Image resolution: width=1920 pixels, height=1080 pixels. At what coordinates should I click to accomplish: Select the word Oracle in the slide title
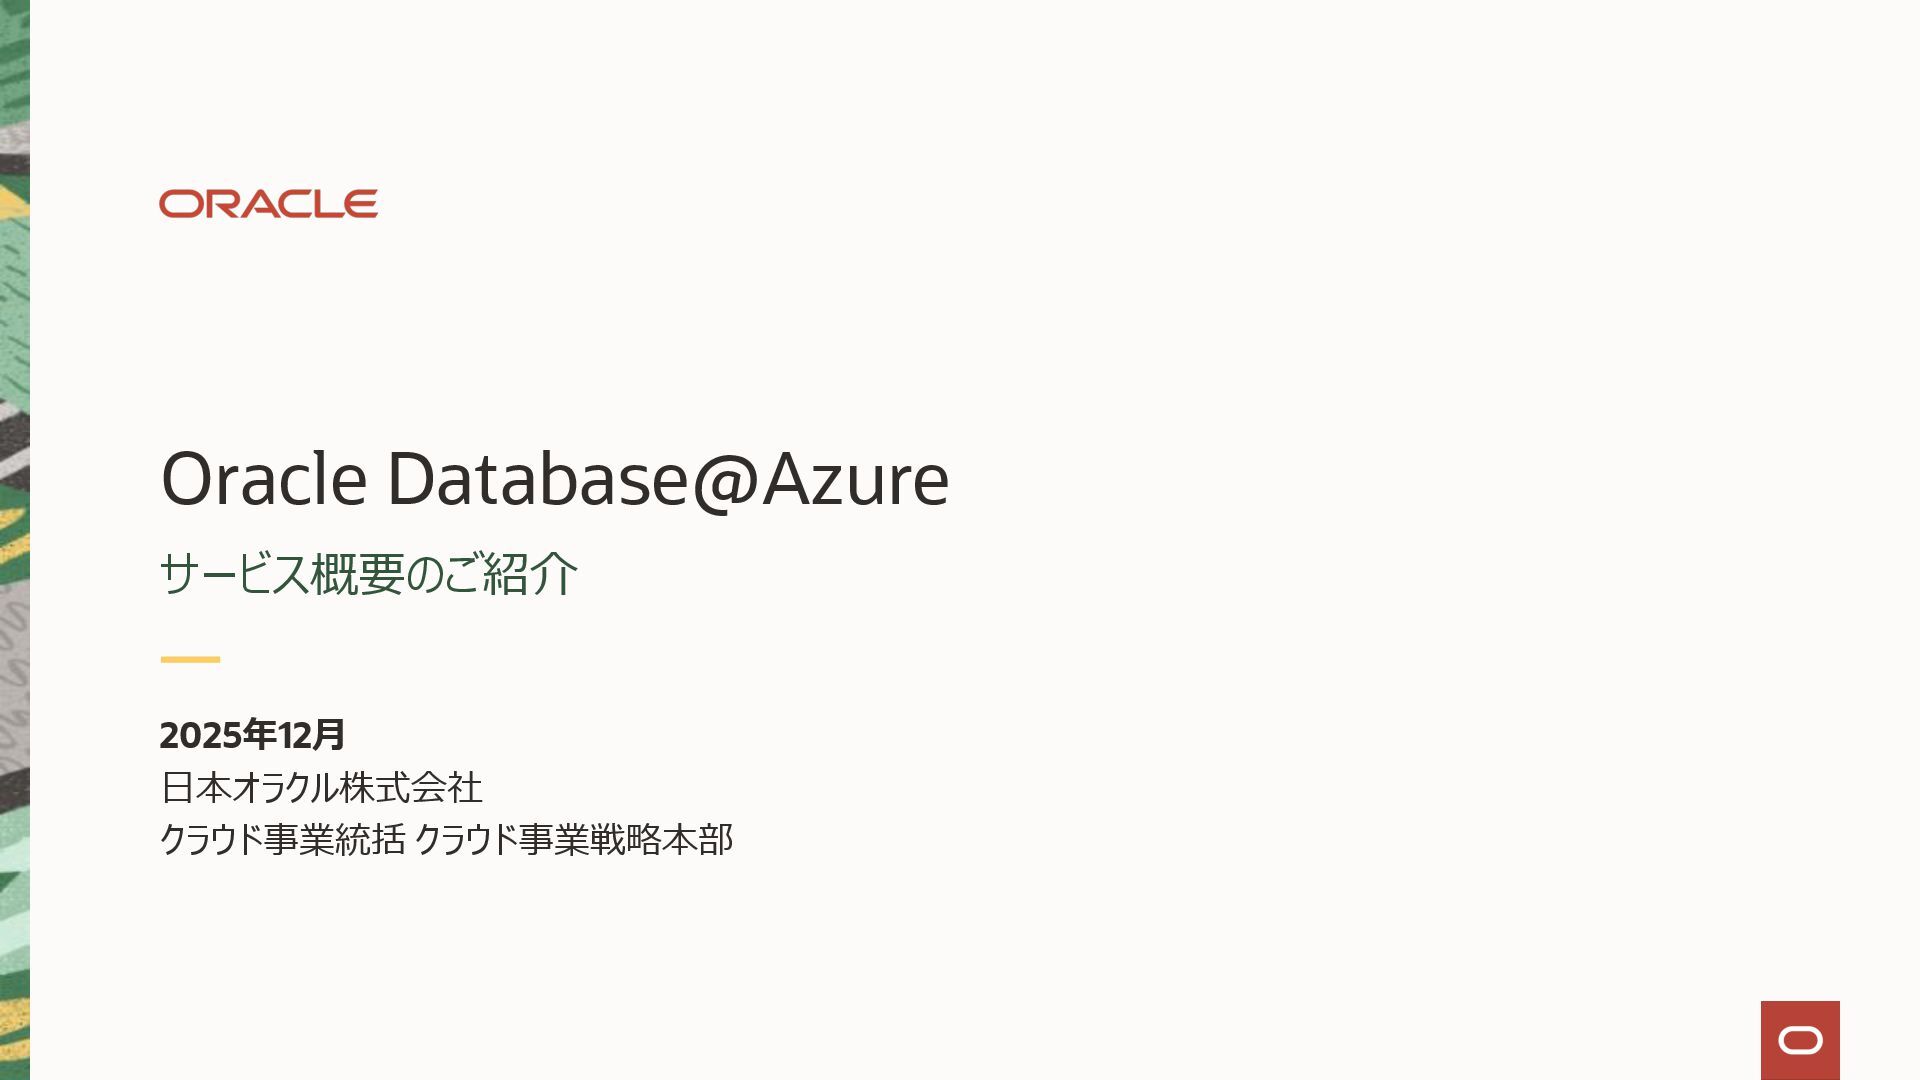click(264, 480)
